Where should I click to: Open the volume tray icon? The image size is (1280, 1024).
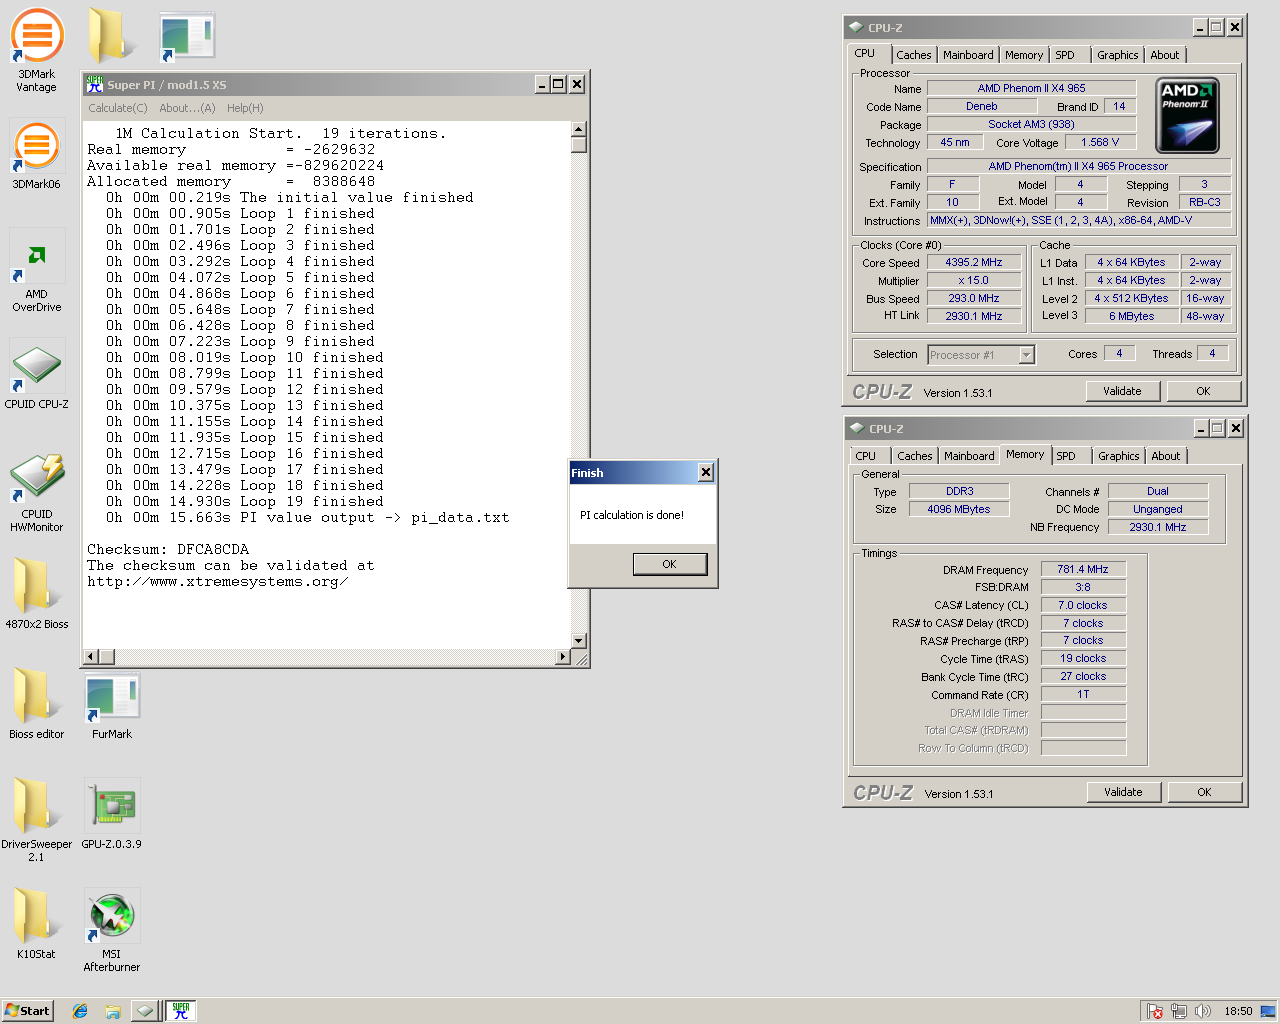[x=1202, y=1011]
